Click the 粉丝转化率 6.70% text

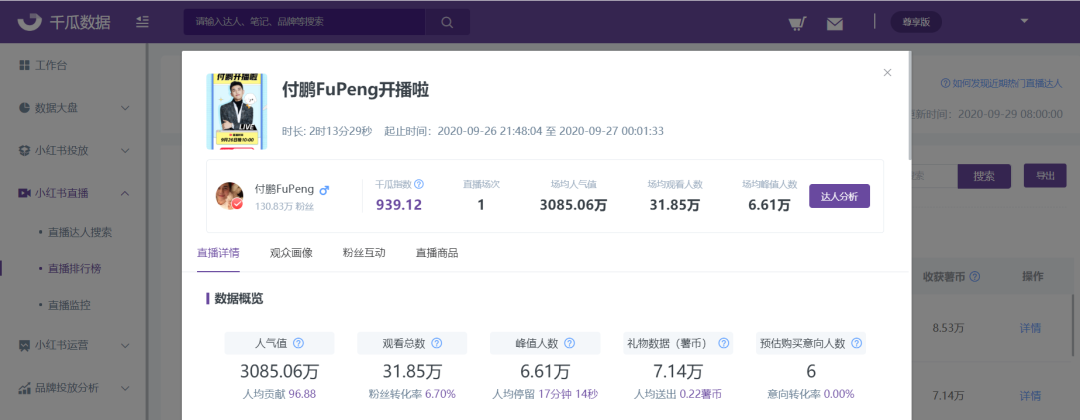click(412, 395)
